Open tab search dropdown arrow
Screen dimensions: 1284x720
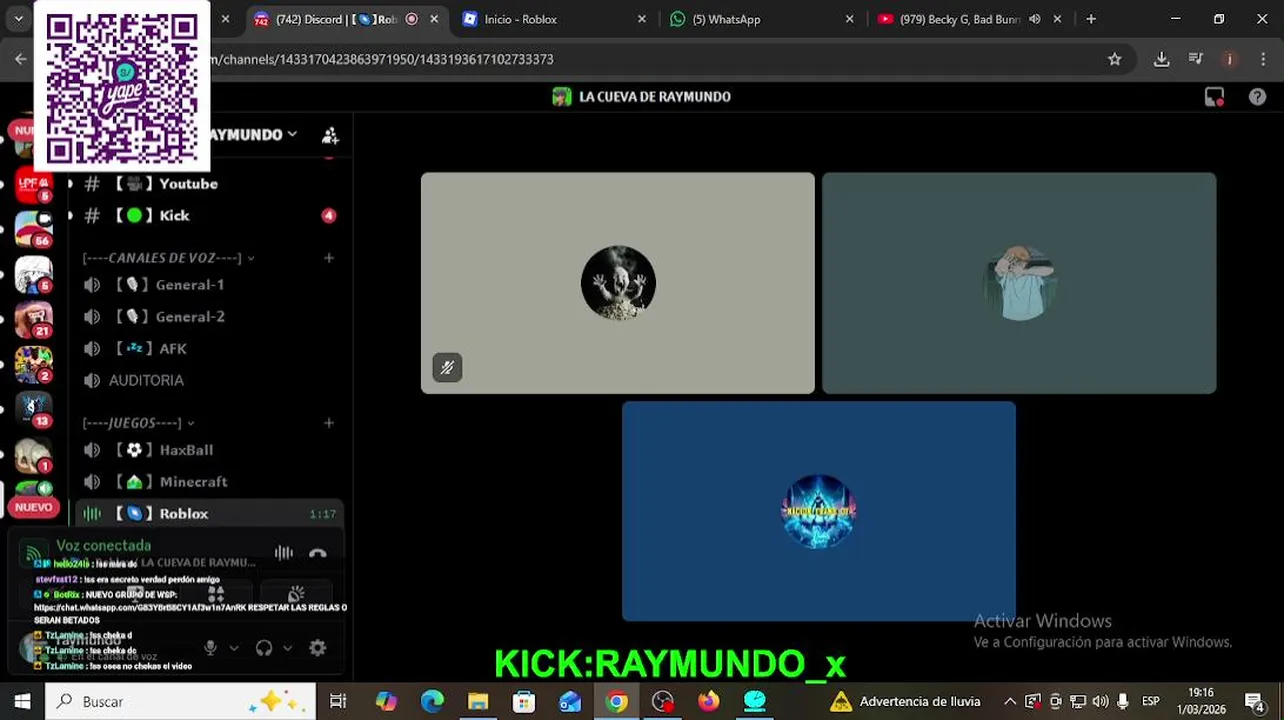(18, 19)
